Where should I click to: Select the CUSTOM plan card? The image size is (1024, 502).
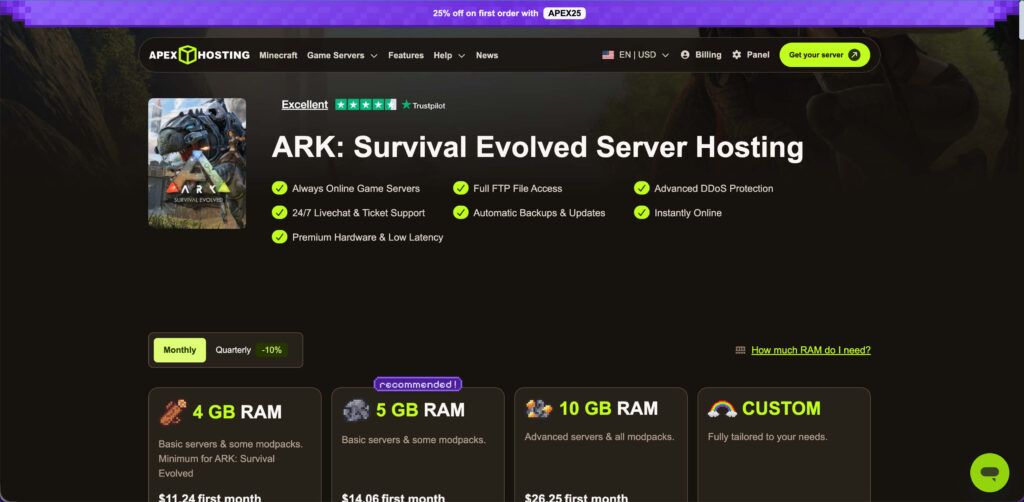(784, 445)
